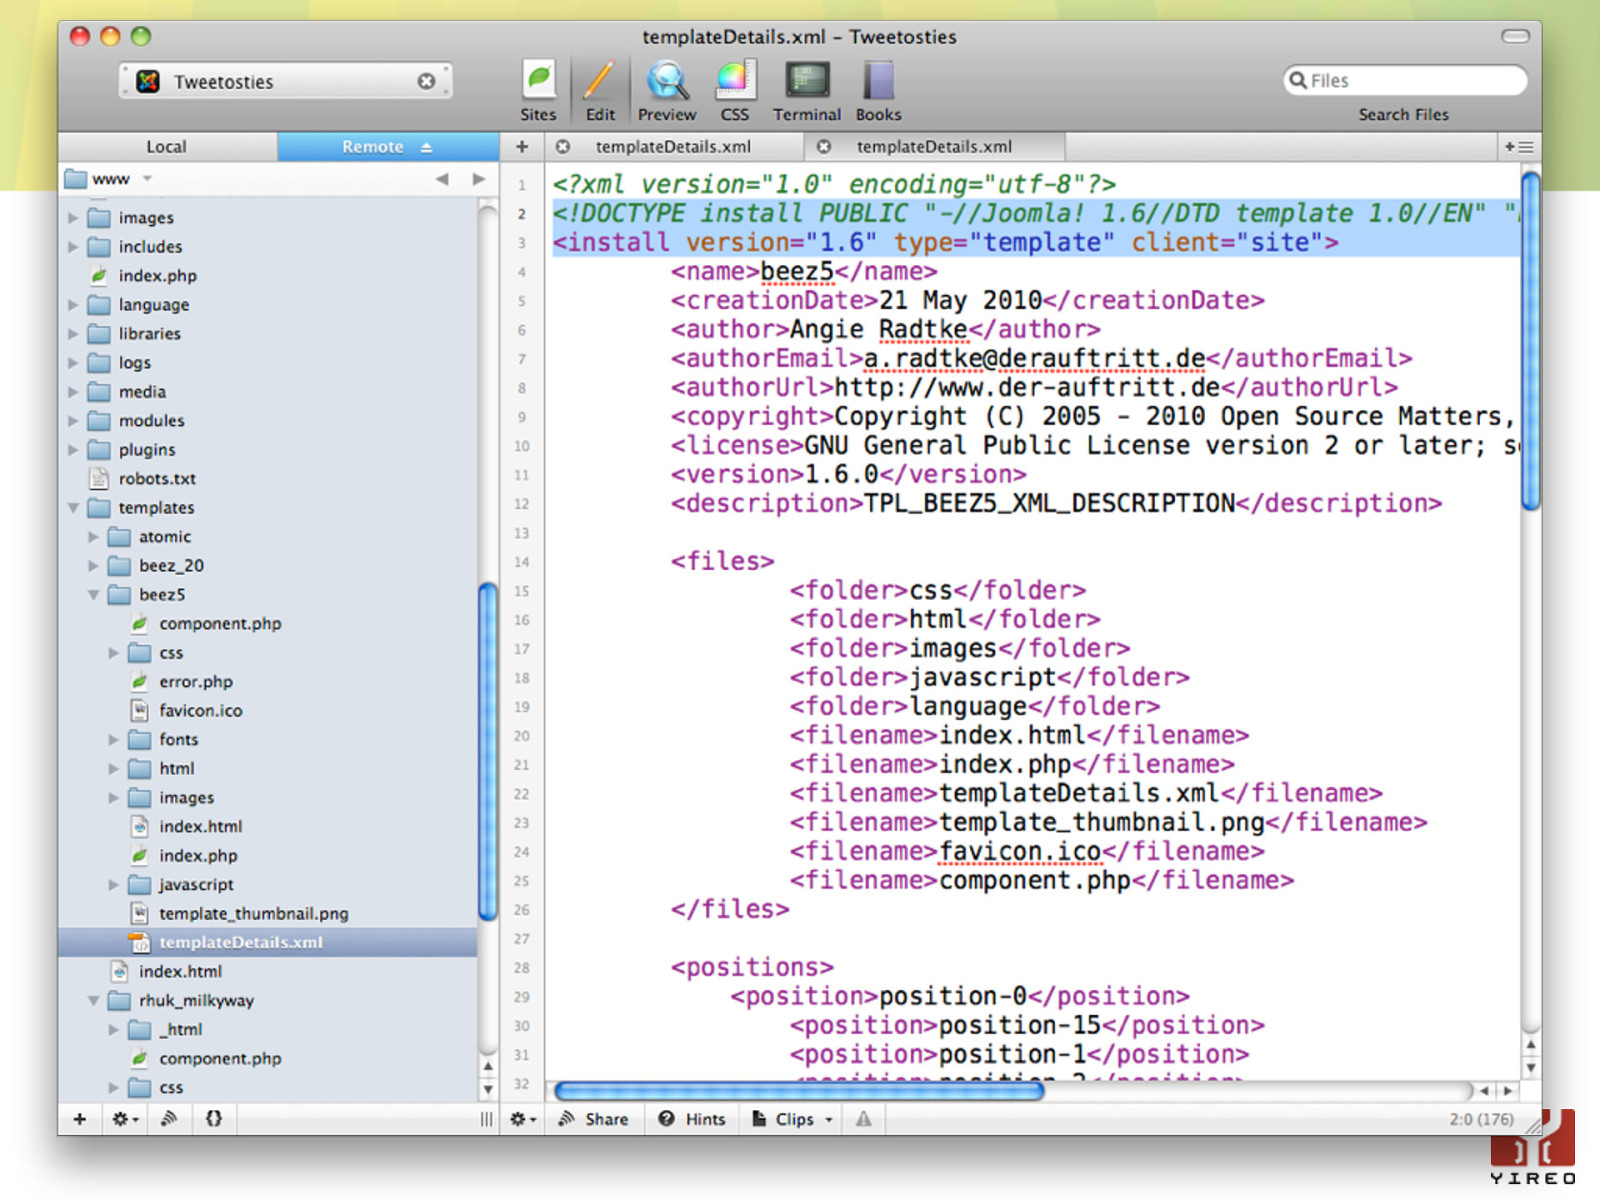Click the toolbar toggle pill in title bar

tap(1515, 37)
